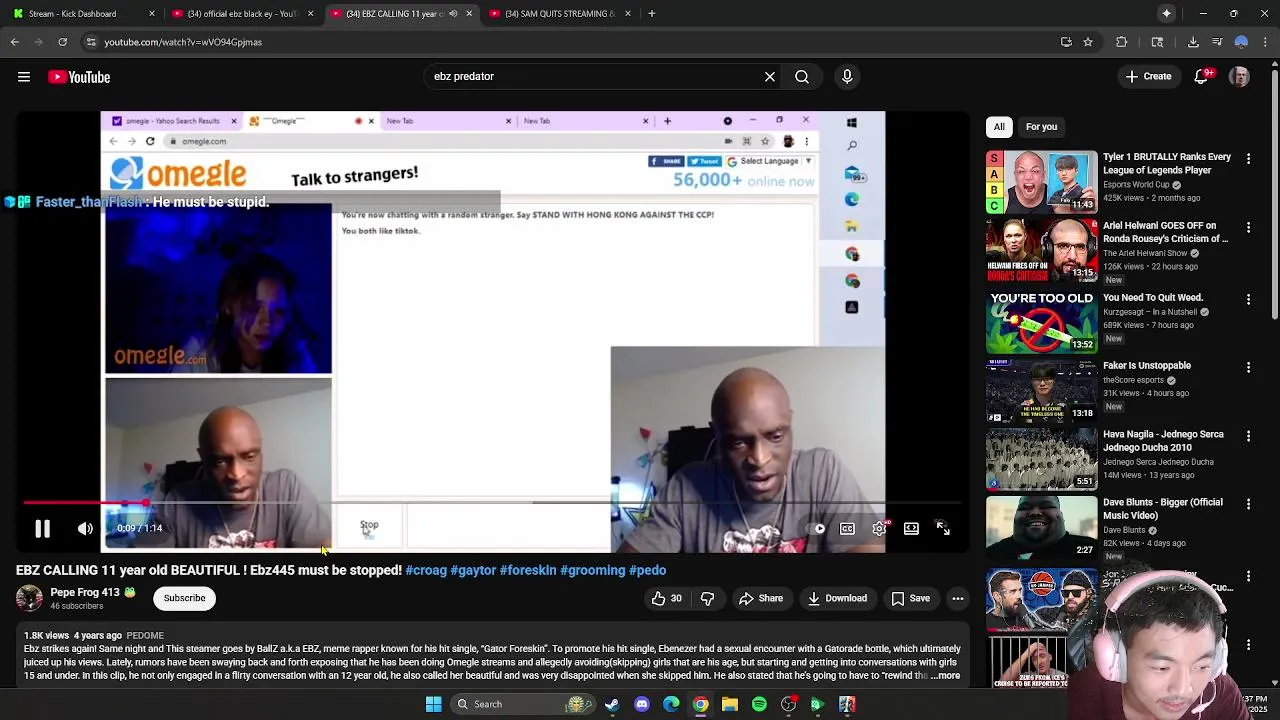Viewport: 1280px width, 720px height.
Task: Open Chrome three-dot menu
Action: pos(1265,42)
